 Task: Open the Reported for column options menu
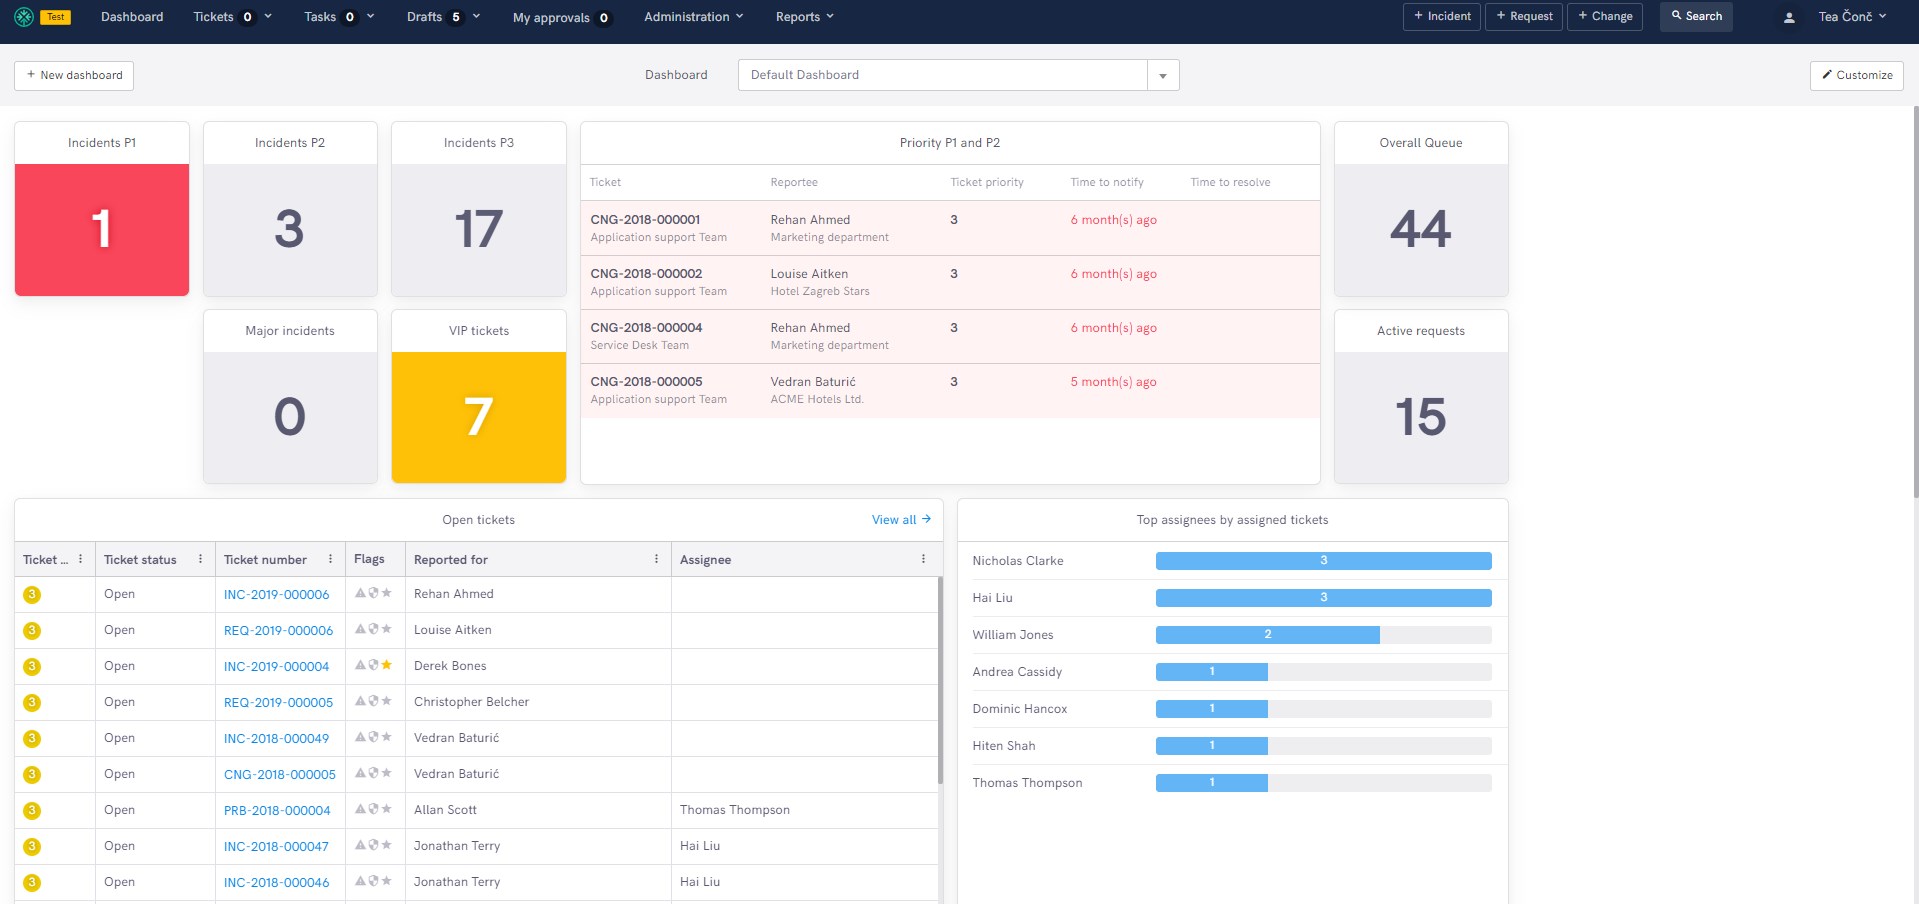tap(657, 559)
